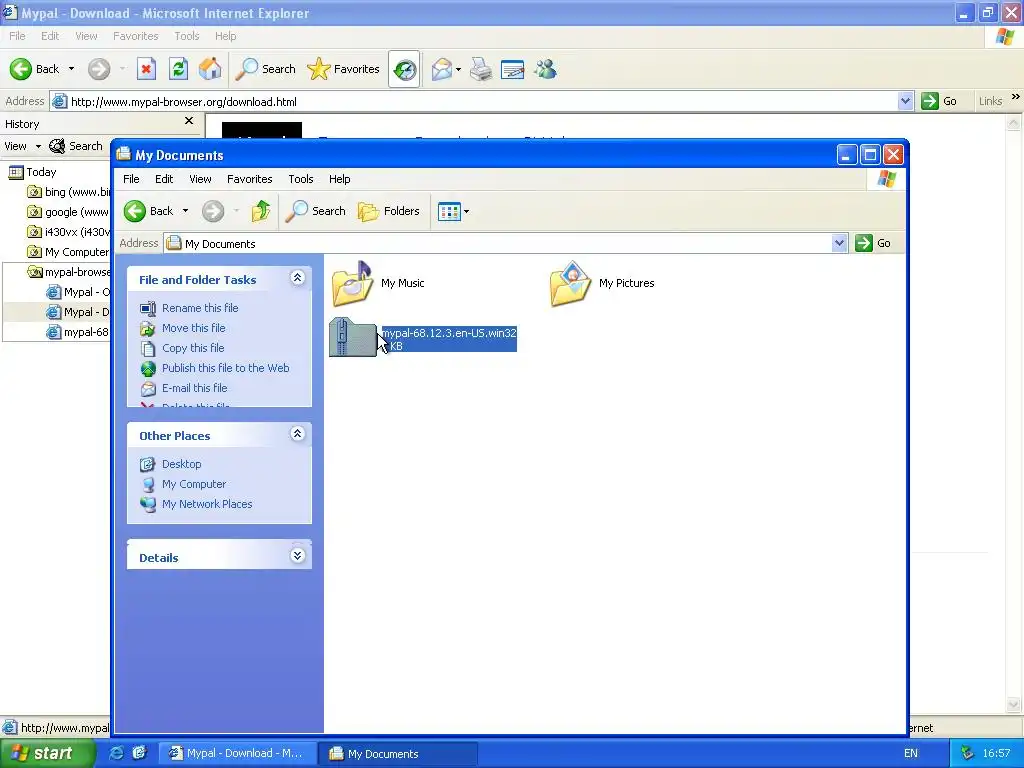Click the Edit page icon in Internet Explorer
1024x768 pixels.
(x=513, y=69)
